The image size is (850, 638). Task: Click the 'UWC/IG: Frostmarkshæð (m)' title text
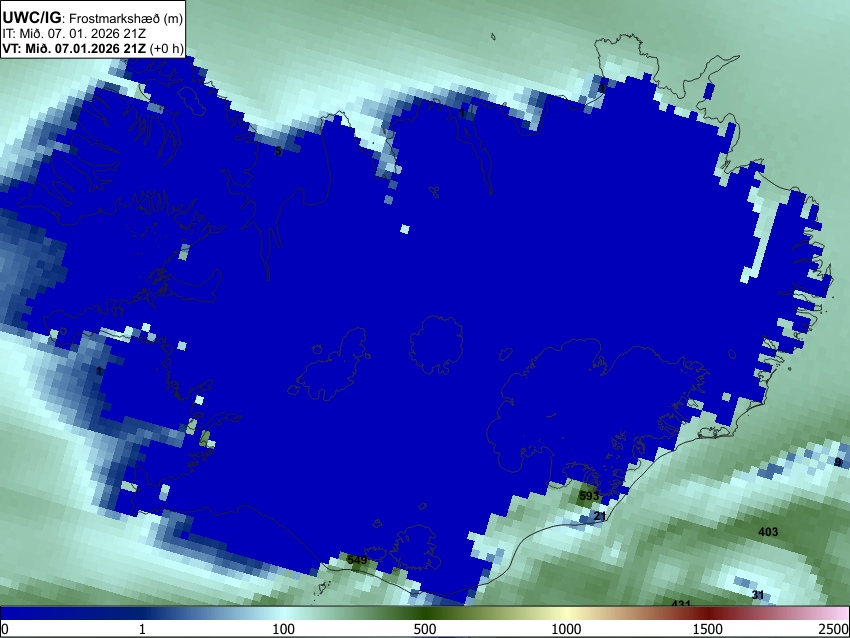pos(93,18)
